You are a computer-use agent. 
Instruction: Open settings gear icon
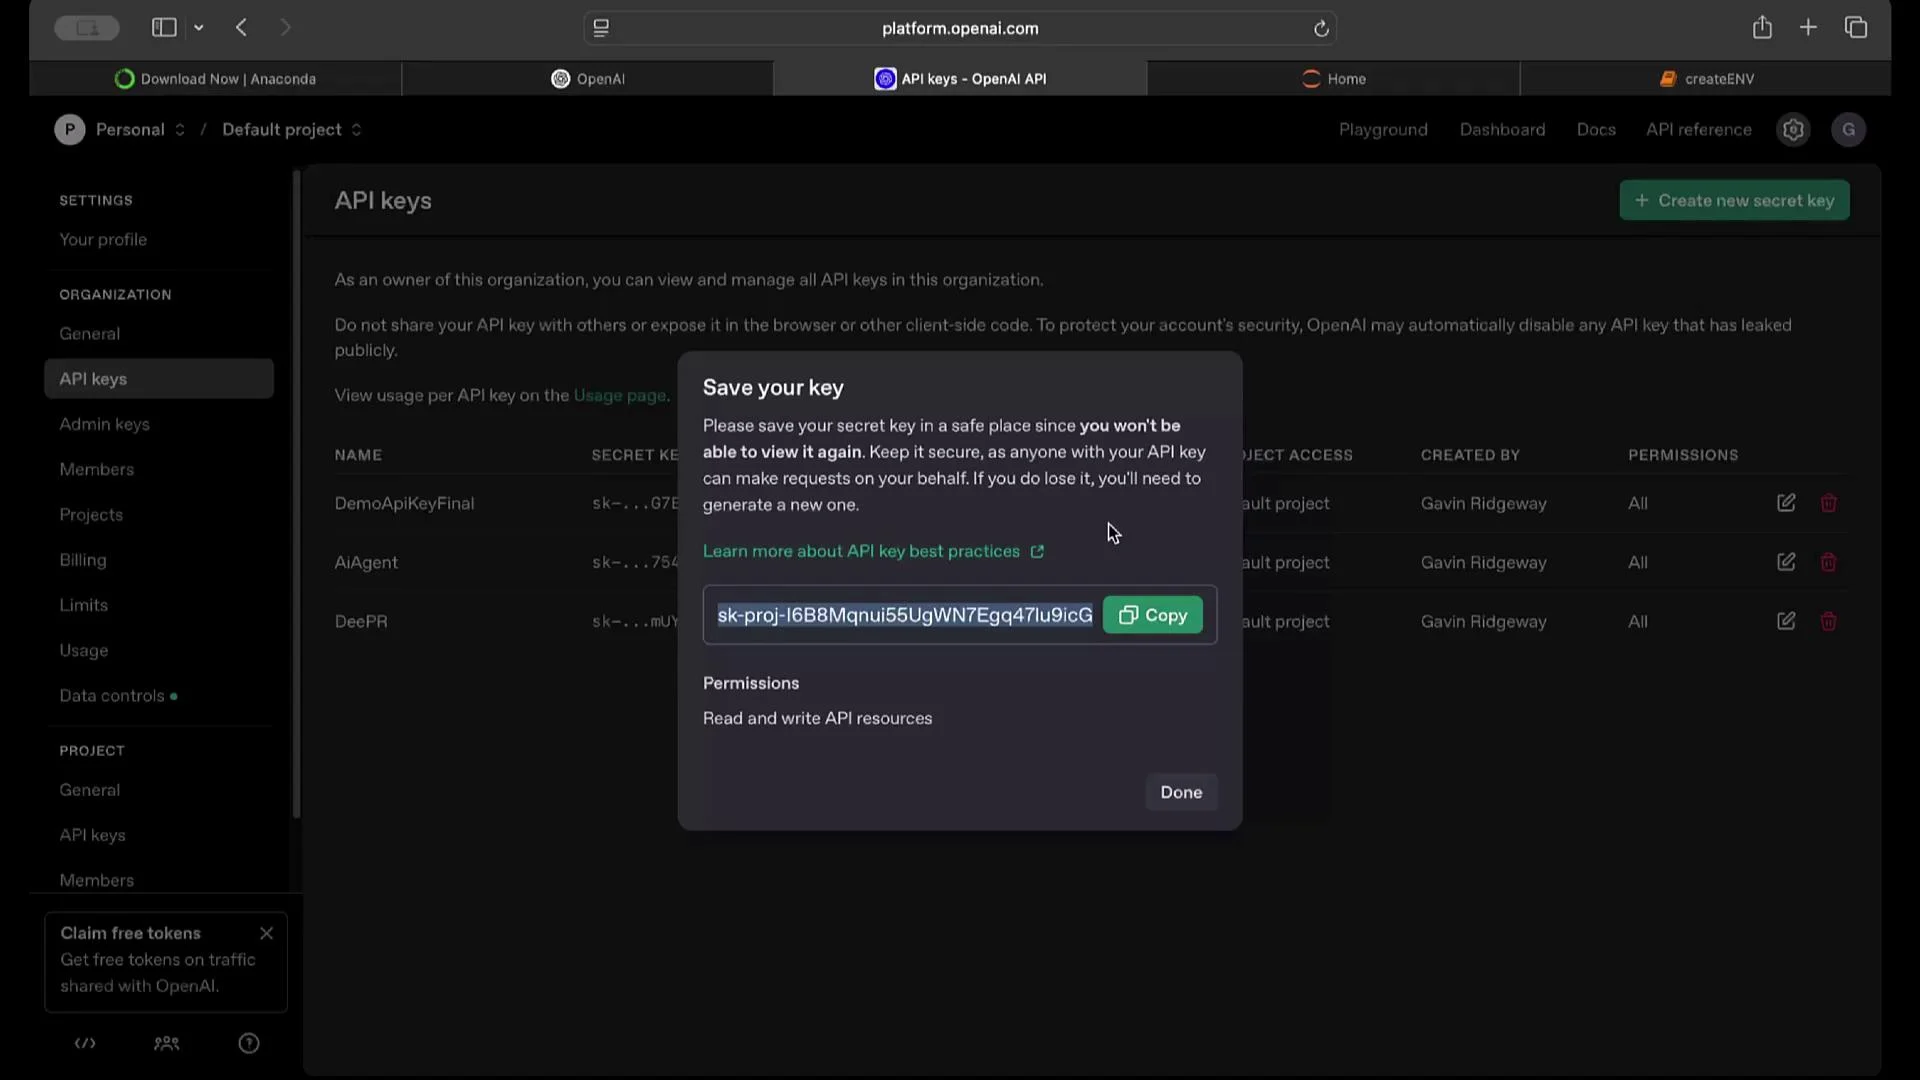pyautogui.click(x=1793, y=130)
